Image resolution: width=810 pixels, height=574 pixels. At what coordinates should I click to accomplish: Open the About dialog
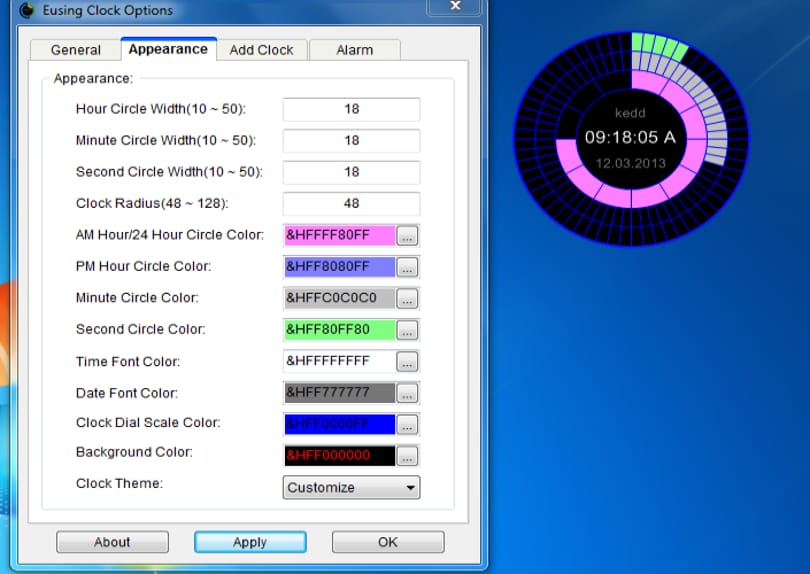[x=112, y=542]
